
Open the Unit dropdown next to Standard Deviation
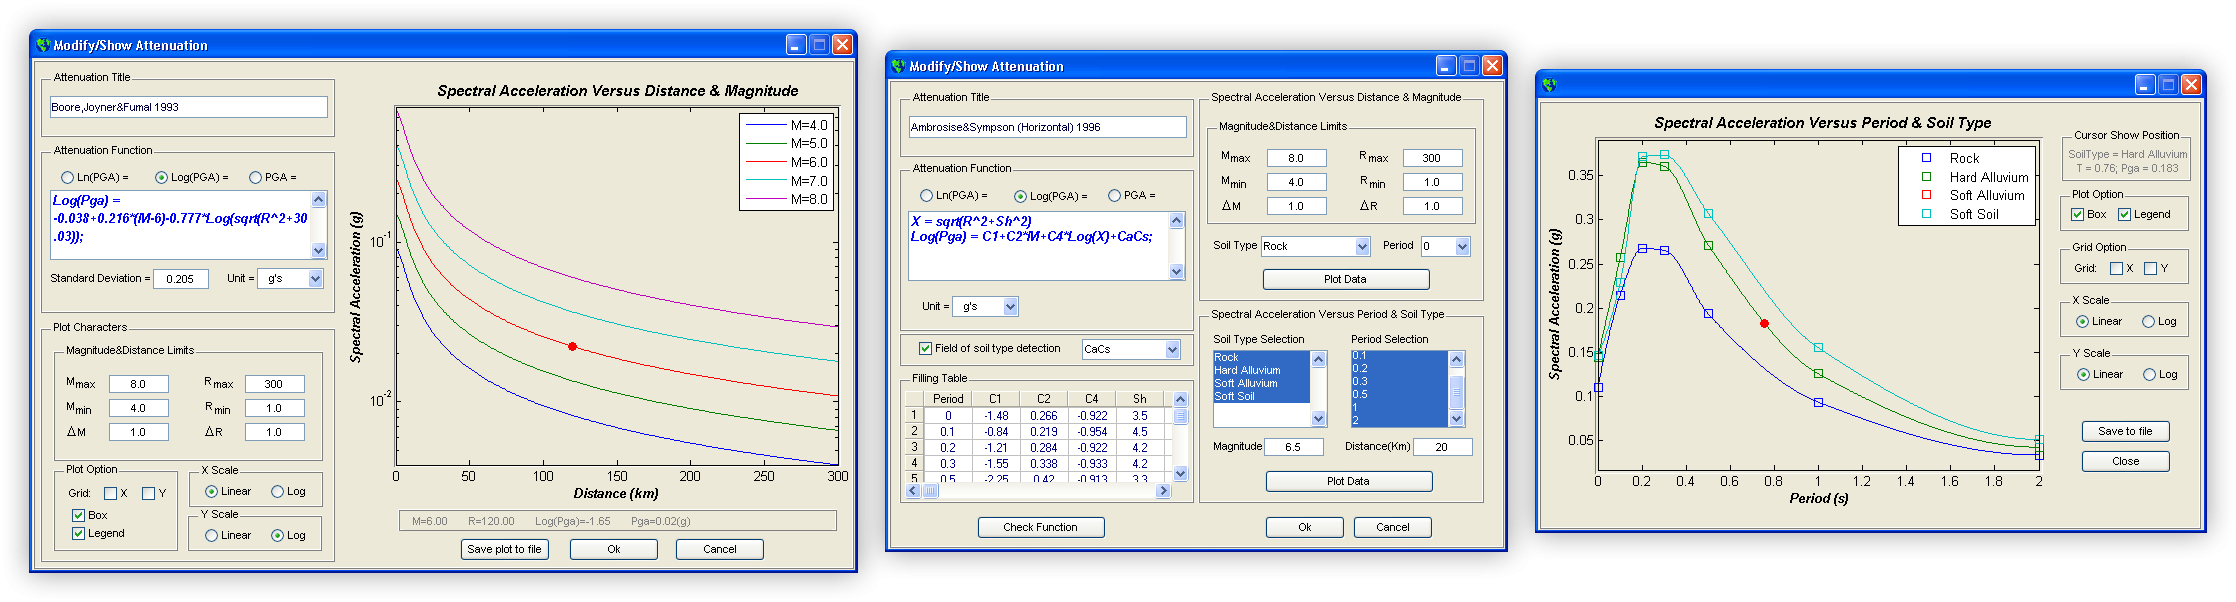pyautogui.click(x=315, y=279)
